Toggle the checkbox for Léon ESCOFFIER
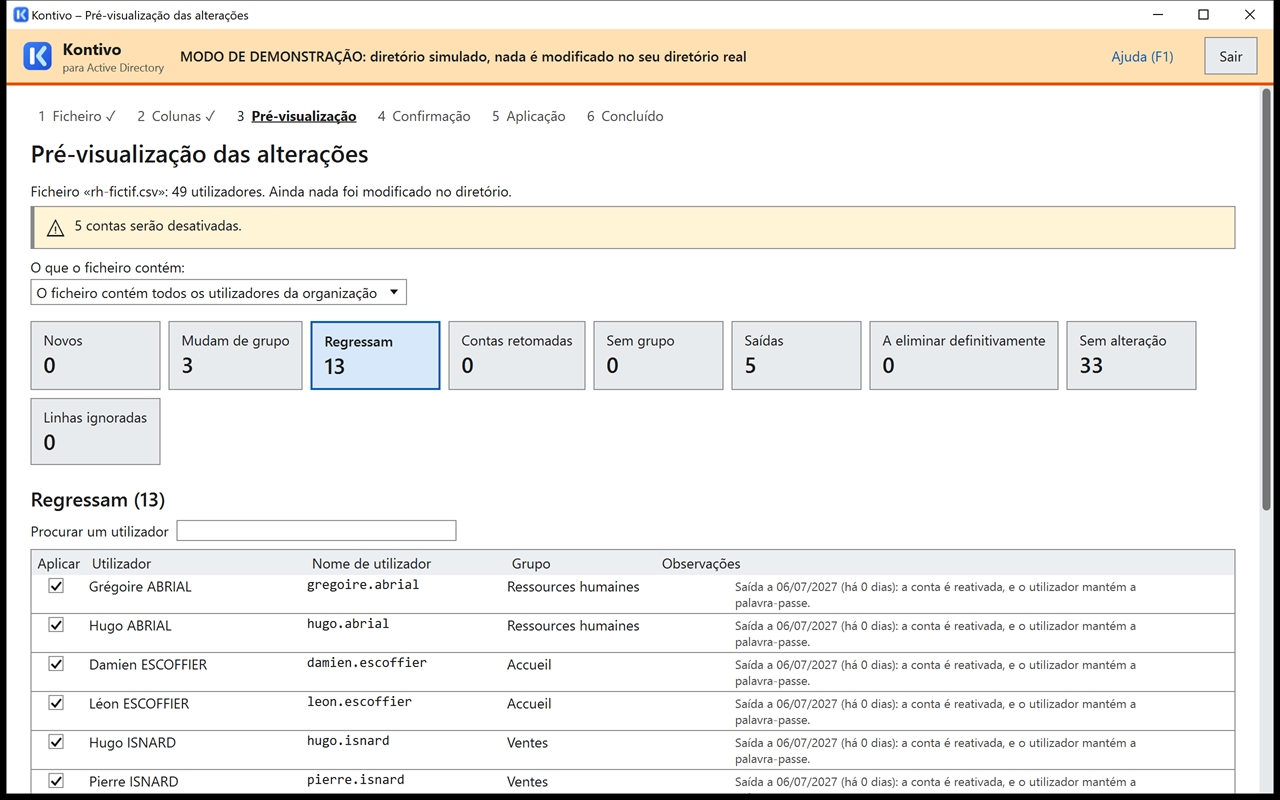This screenshot has width=1280, height=800. 56,703
